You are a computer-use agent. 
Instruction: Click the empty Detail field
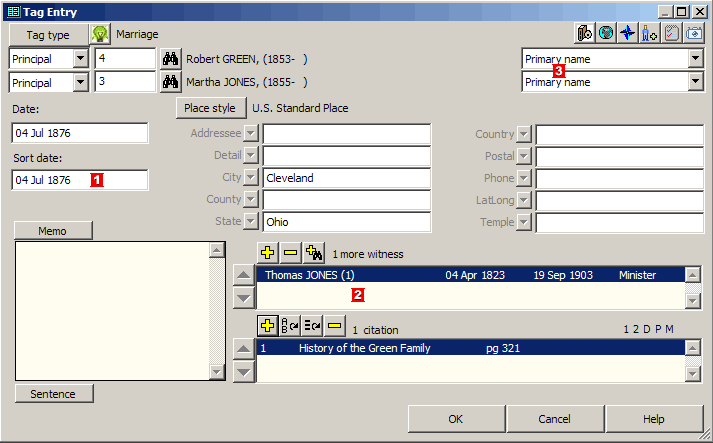[347, 156]
